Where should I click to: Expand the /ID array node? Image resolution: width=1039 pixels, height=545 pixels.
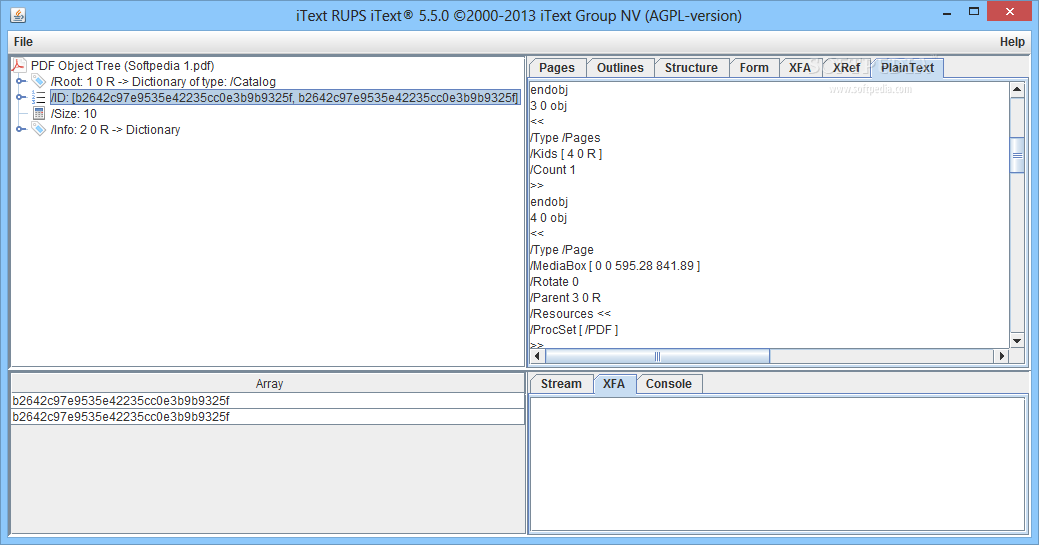click(x=21, y=97)
